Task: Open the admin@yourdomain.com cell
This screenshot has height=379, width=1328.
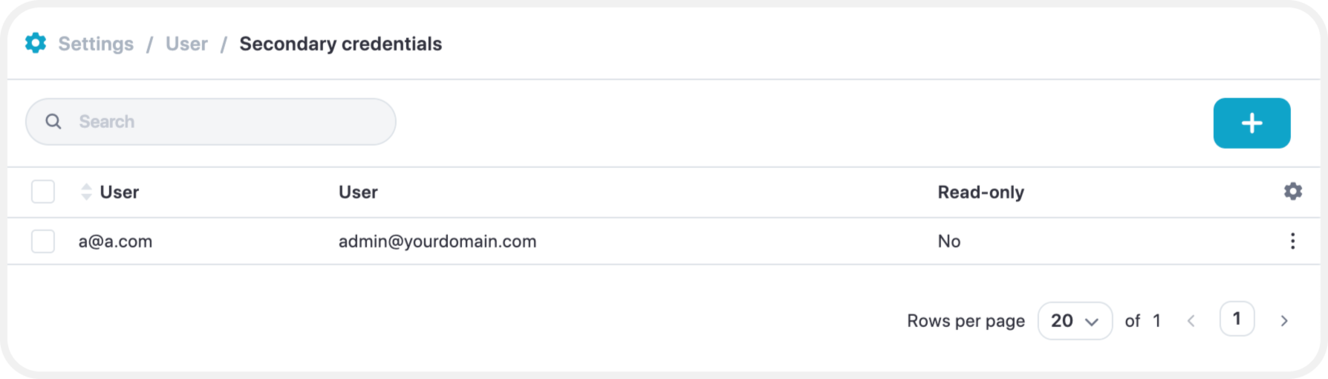Action: tap(438, 241)
